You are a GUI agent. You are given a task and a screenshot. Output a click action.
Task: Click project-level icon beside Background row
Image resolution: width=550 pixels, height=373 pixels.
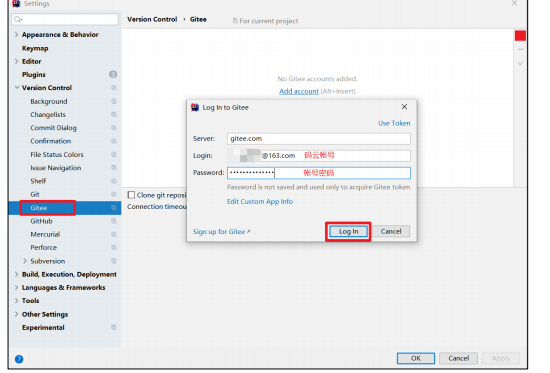114,101
